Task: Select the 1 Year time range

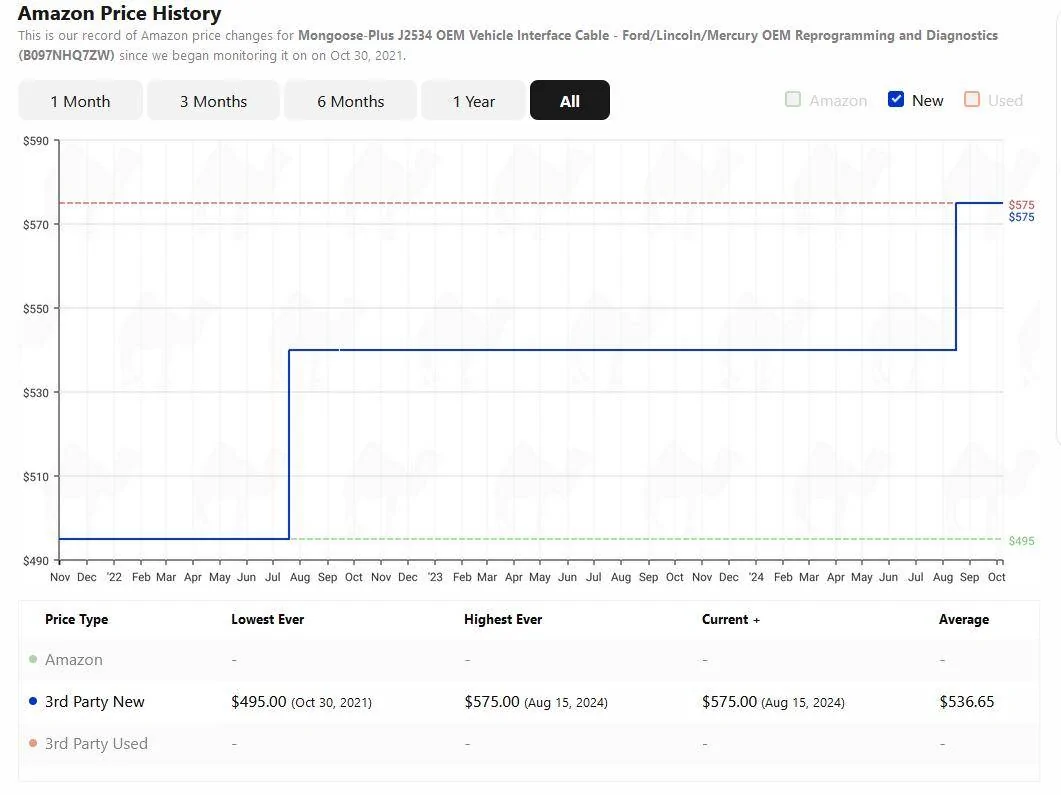Action: point(474,100)
